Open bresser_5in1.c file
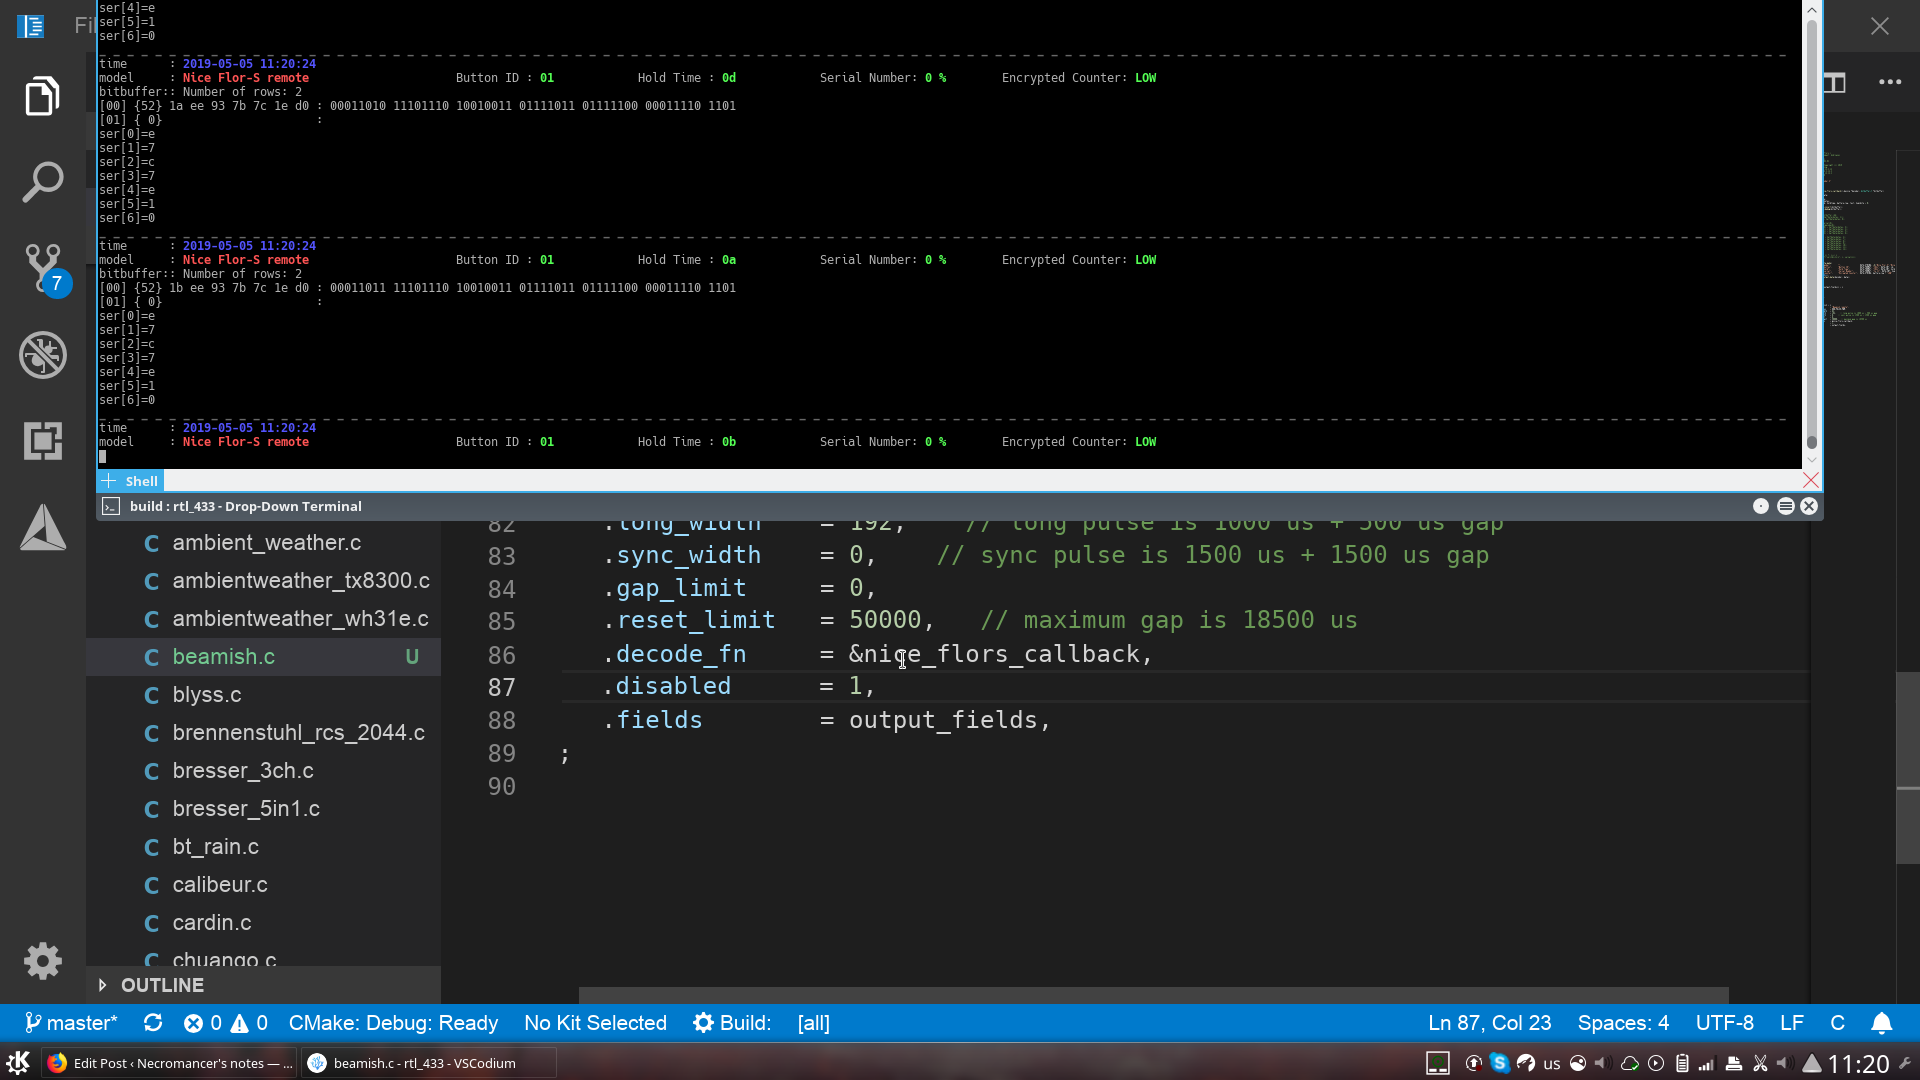Screen dimensions: 1920x1080 [x=264, y=809]
